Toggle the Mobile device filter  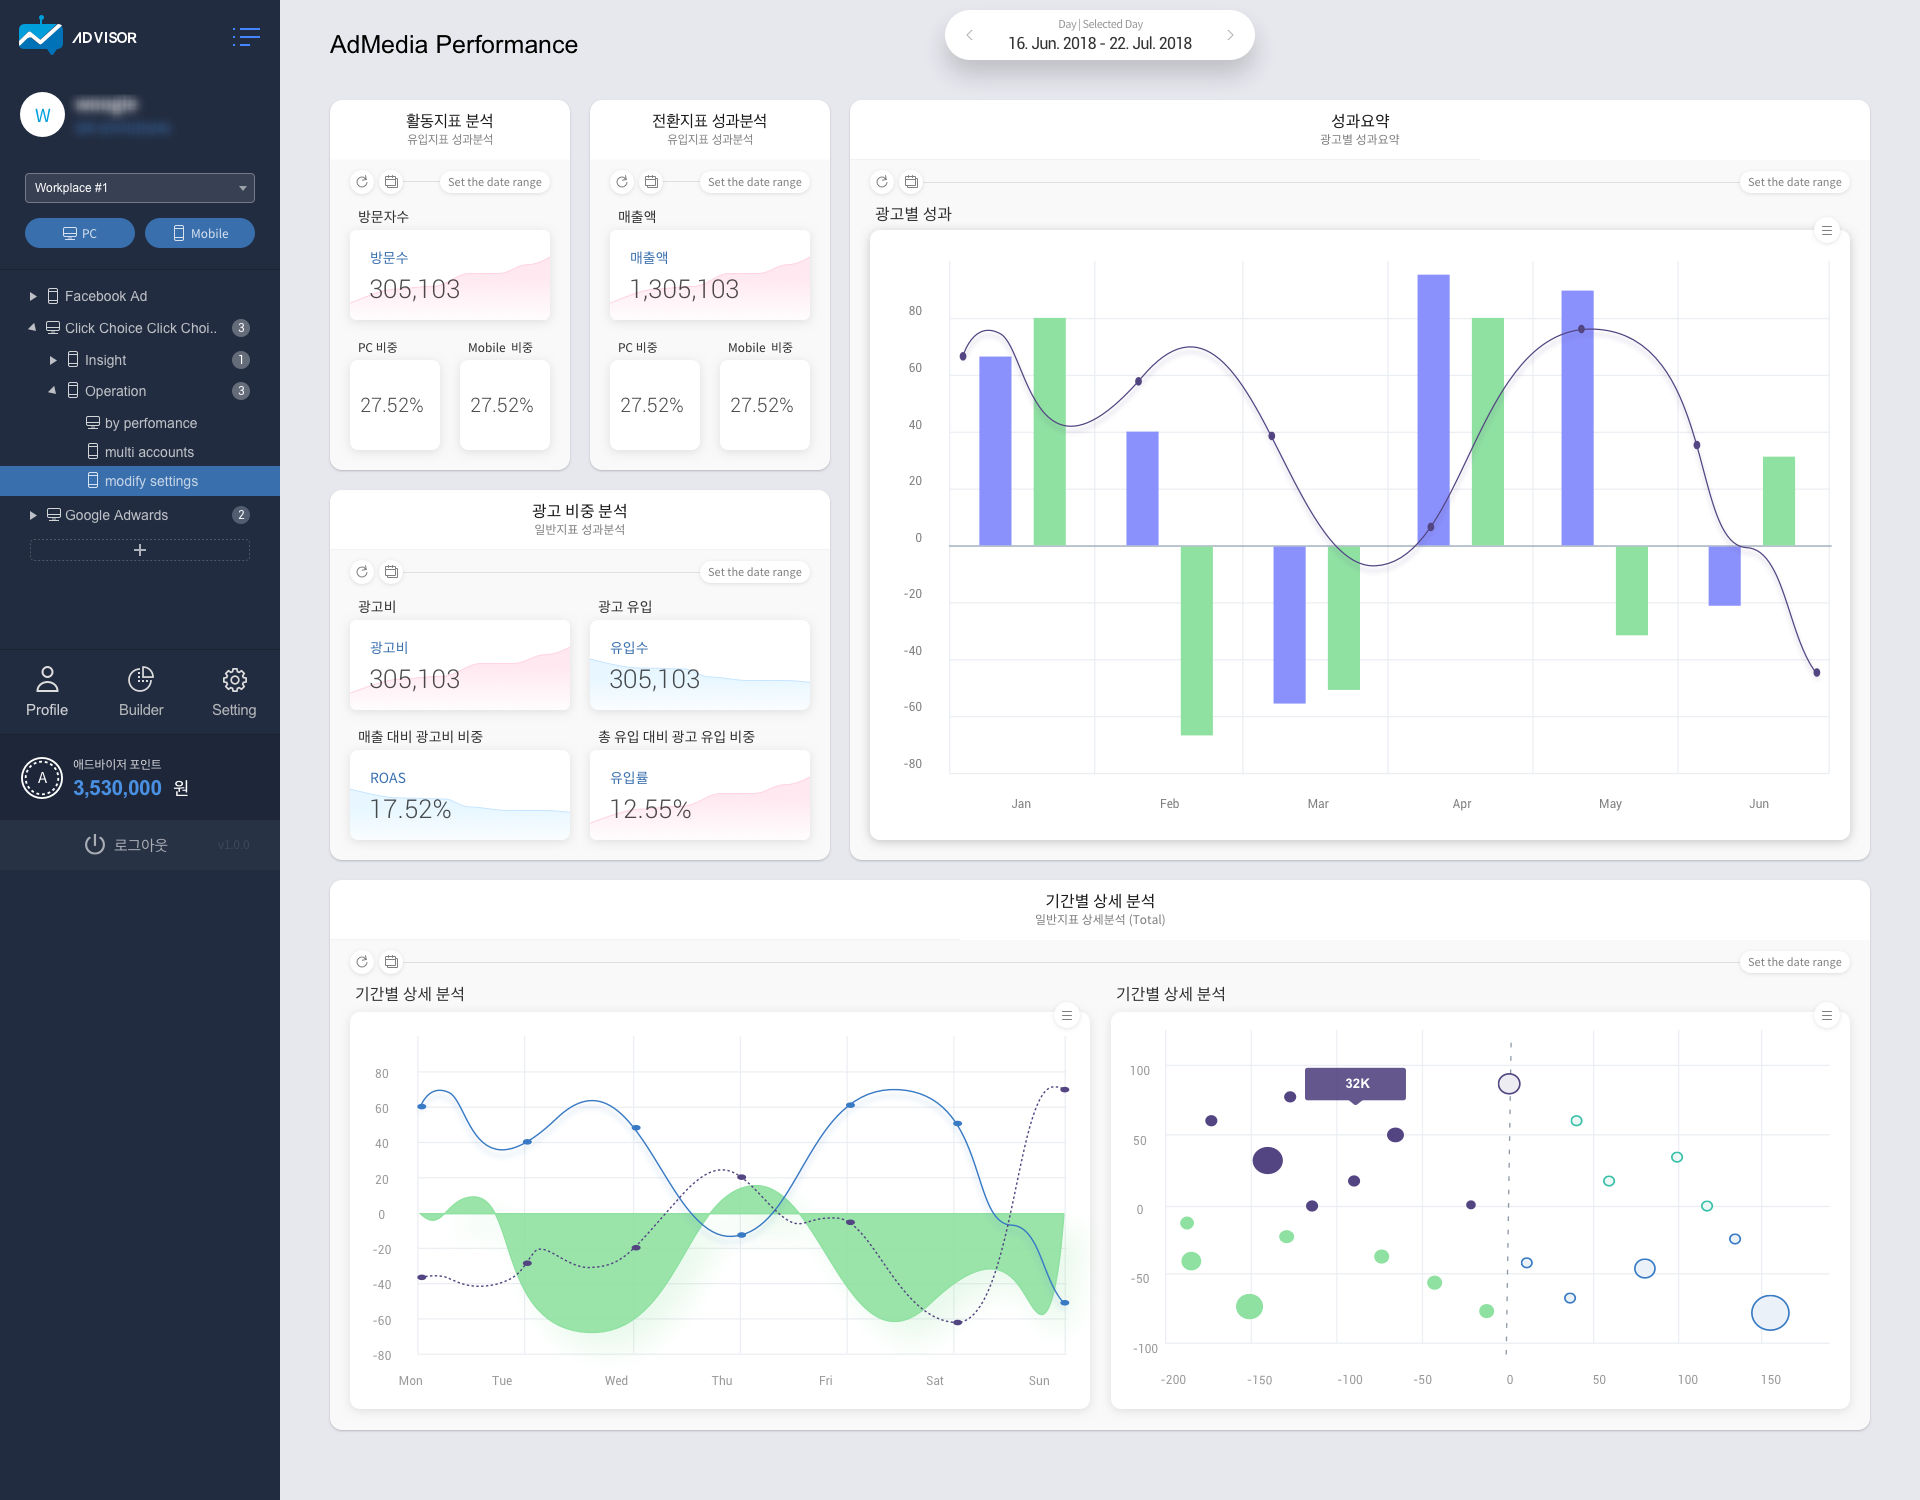tap(200, 233)
